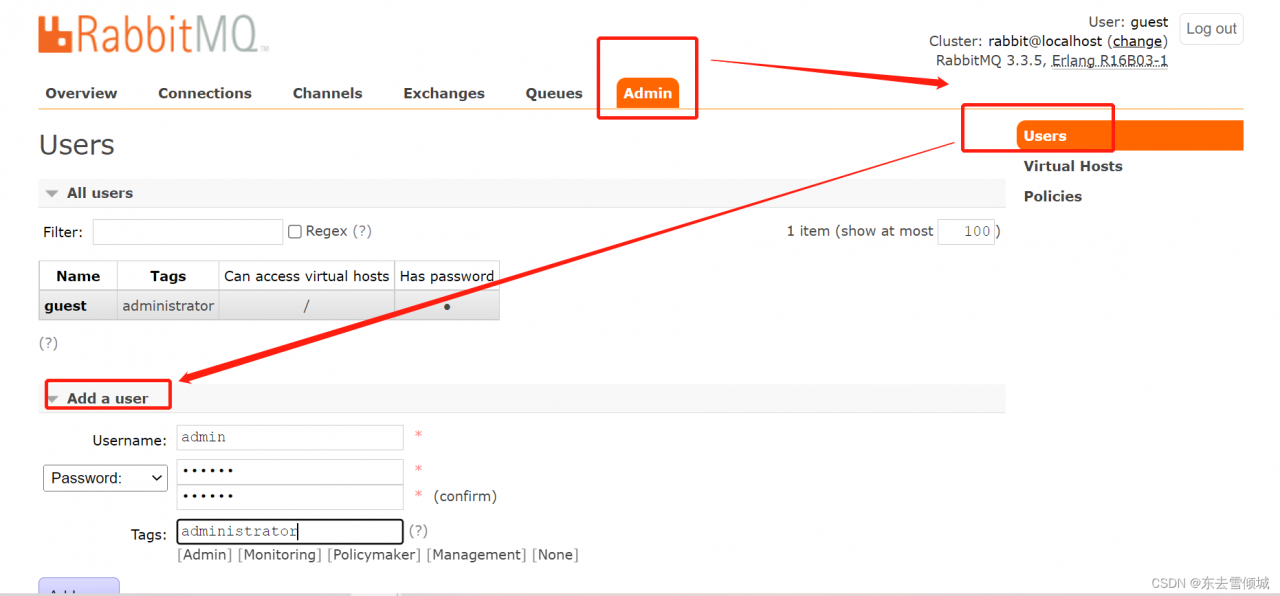This screenshot has width=1280, height=596.
Task: Go to the Channels tab
Action: [x=327, y=93]
